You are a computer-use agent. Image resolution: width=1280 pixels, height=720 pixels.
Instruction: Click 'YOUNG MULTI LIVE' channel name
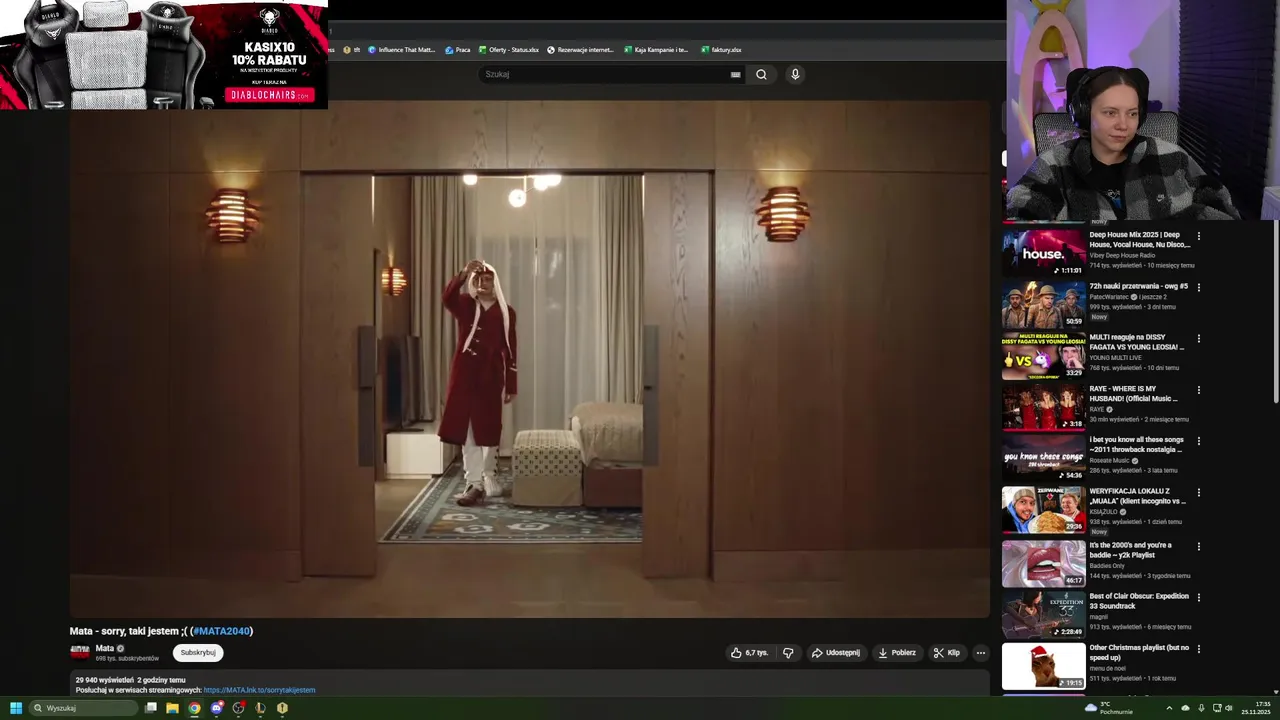tap(1115, 358)
